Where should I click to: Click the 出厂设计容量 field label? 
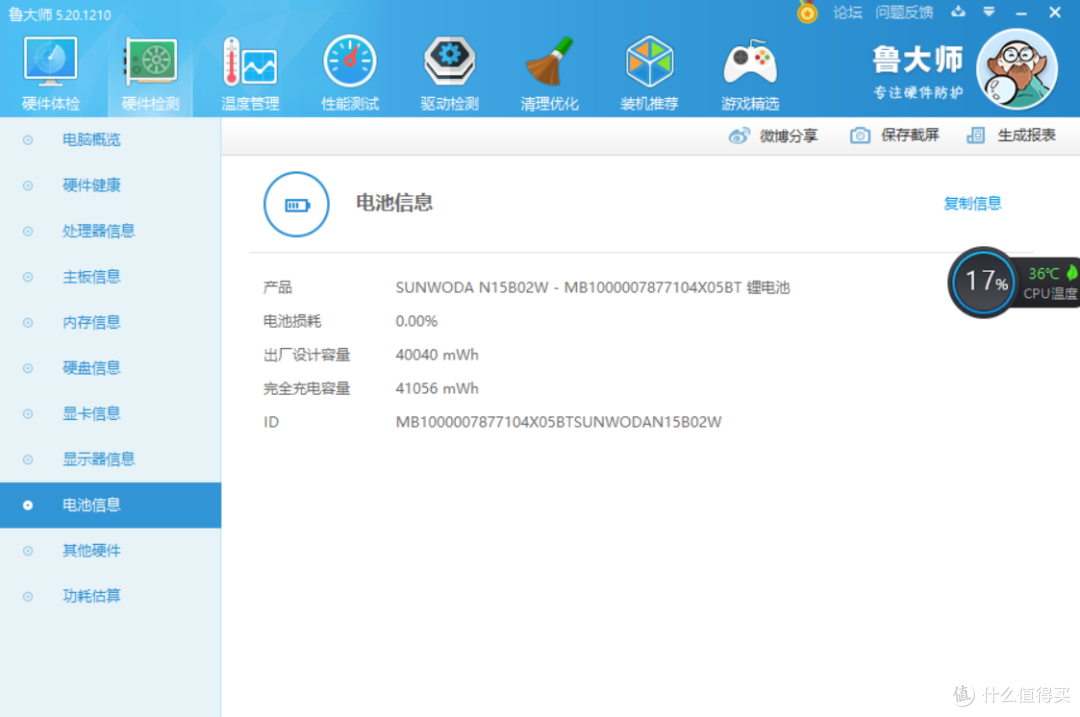[x=307, y=355]
